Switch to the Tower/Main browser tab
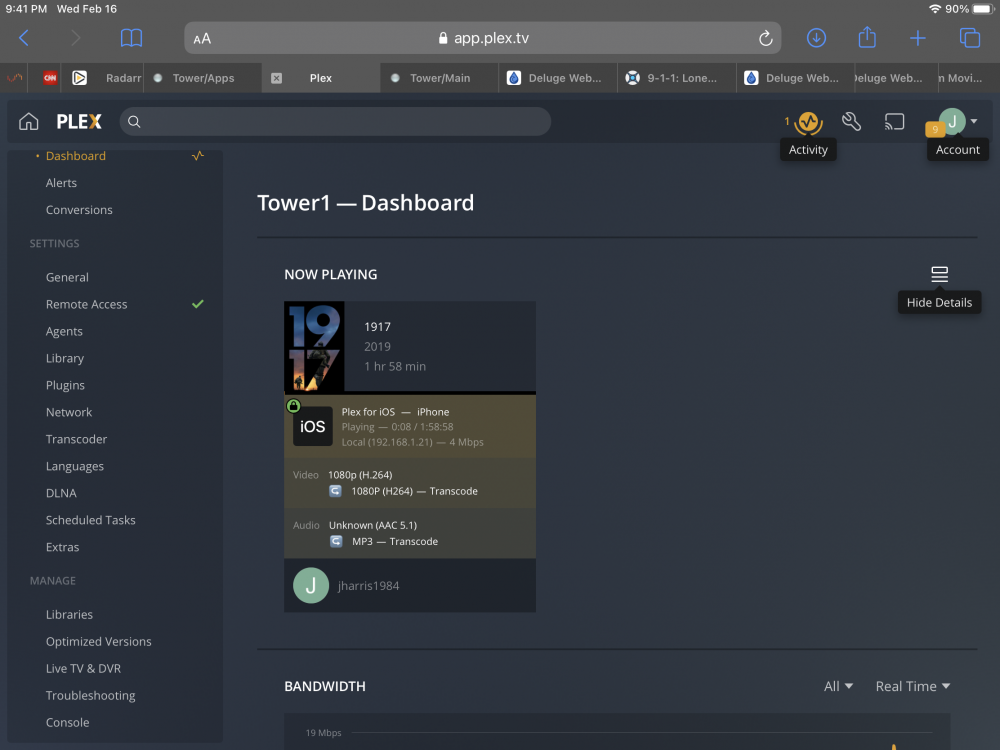The width and height of the screenshot is (1000, 750). 439,78
